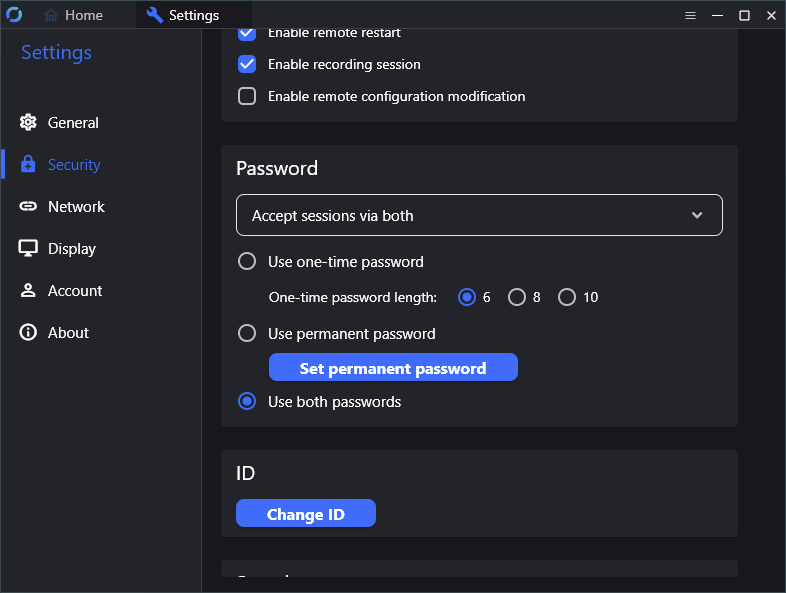Choose one-time password length 8
Image resolution: width=786 pixels, height=593 pixels.
517,297
